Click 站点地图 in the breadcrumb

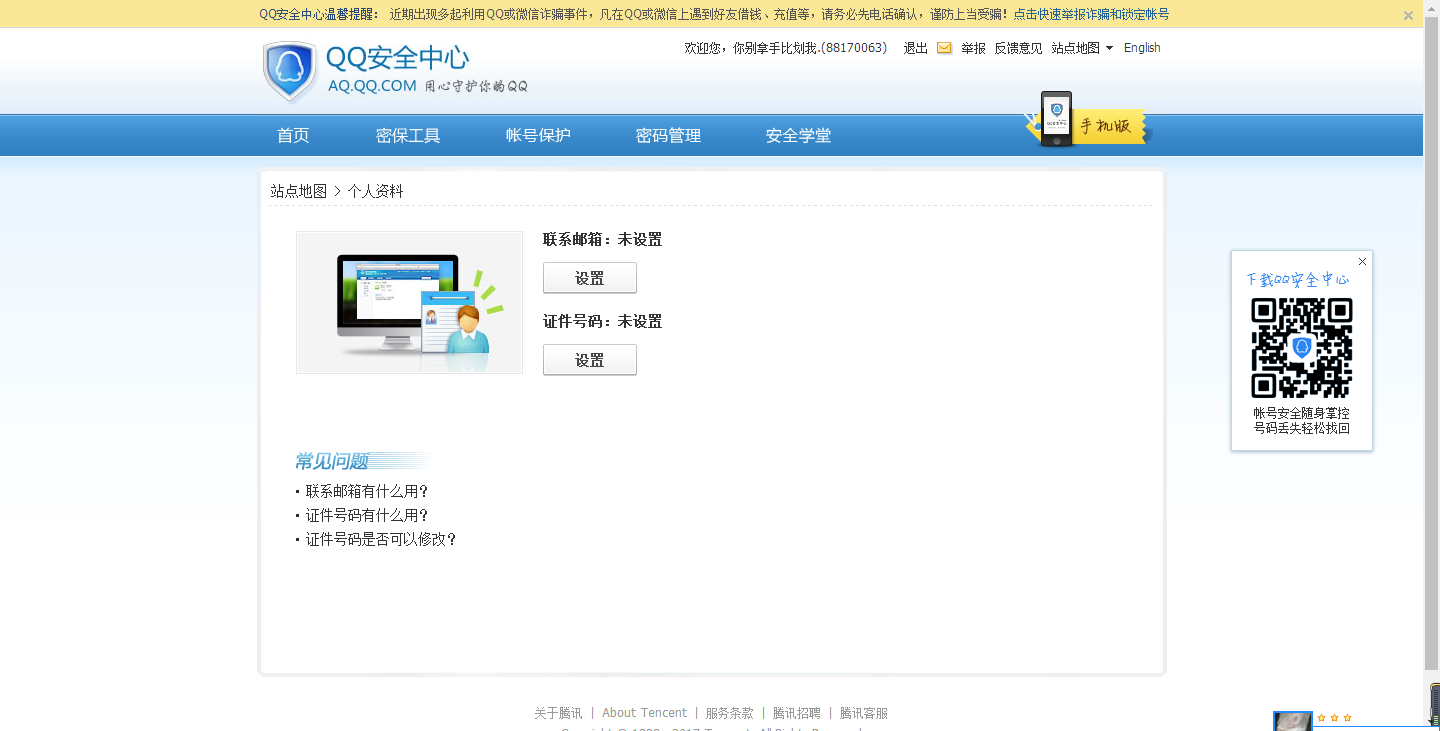tap(299, 191)
